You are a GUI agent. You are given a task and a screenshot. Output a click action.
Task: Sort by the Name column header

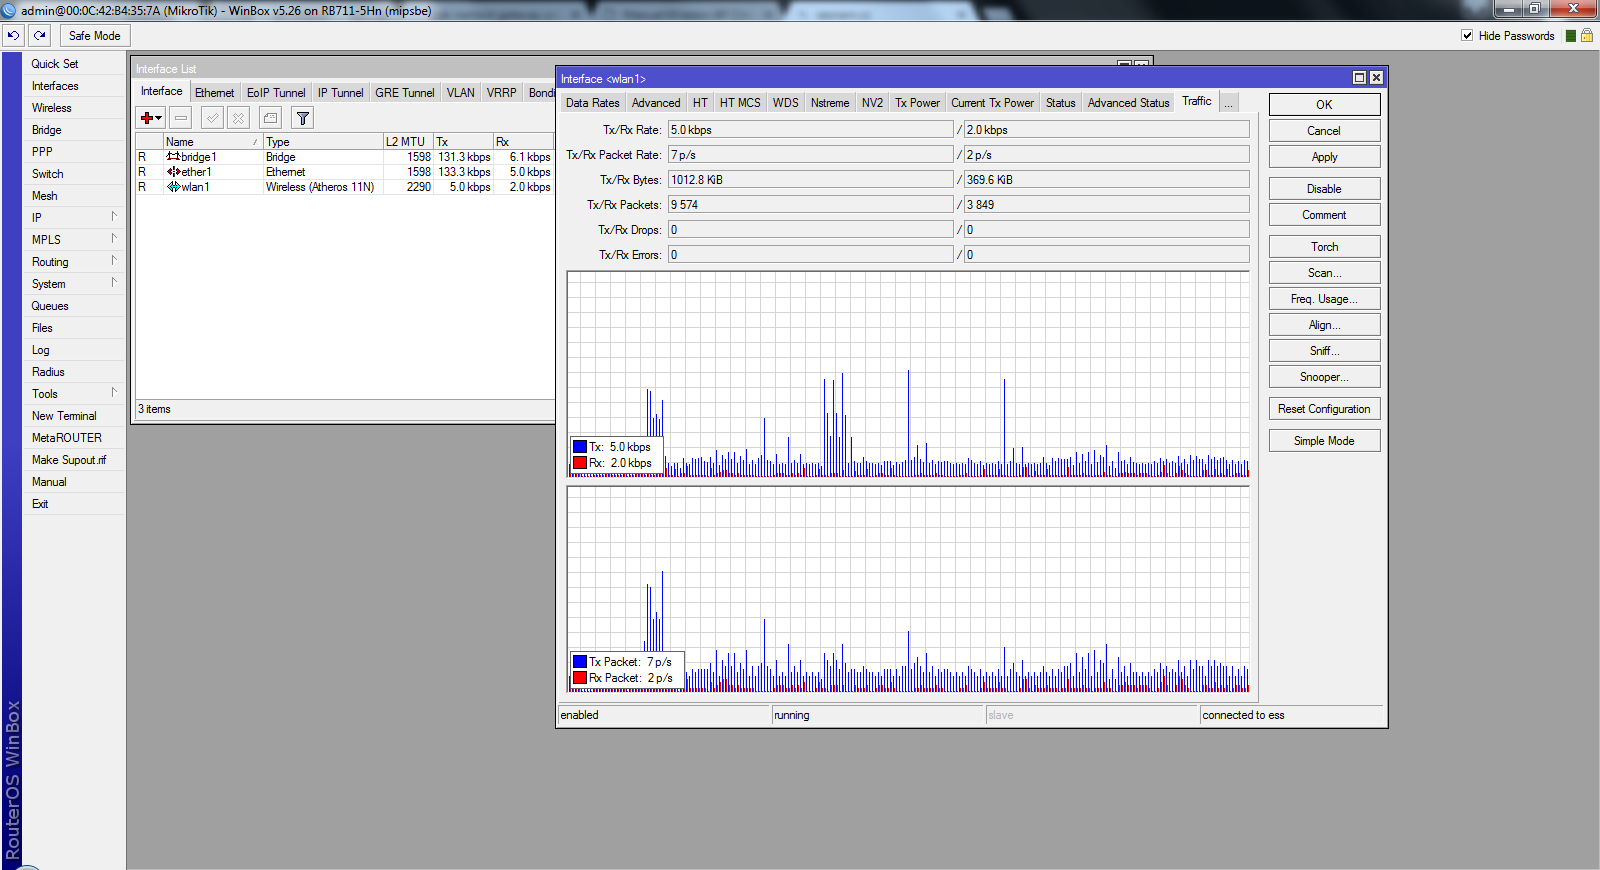click(212, 142)
